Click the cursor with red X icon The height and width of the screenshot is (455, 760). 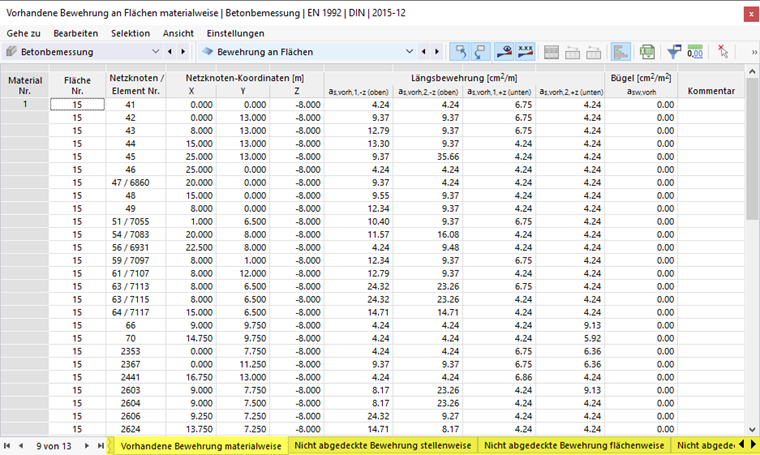(723, 52)
